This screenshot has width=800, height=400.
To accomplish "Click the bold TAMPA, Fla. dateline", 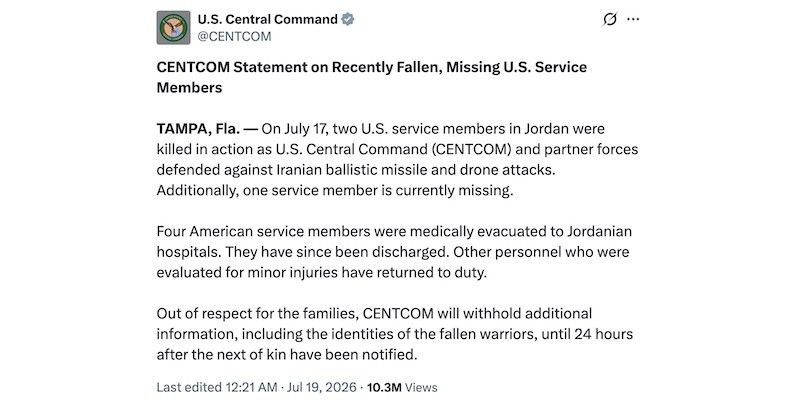I will pos(198,129).
